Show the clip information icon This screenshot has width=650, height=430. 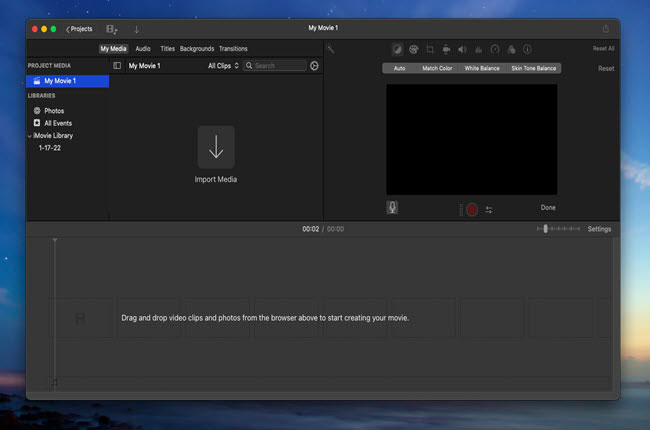coord(527,50)
